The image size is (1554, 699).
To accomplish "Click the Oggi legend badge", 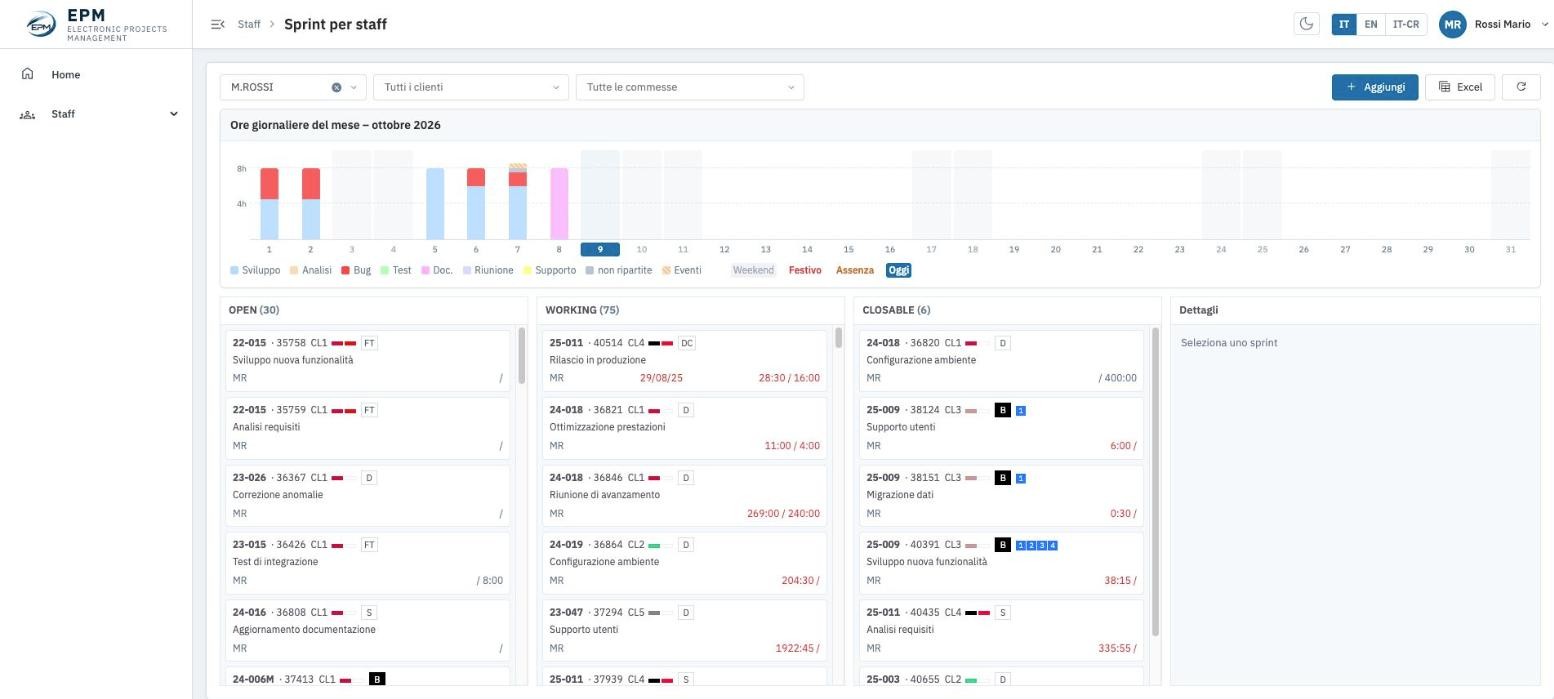I will [x=899, y=271].
